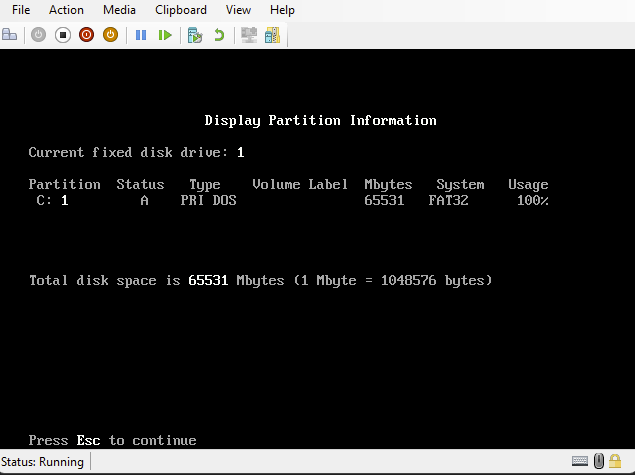635x475 pixels.
Task: Click the grey Start power icon
Action: [x=38, y=35]
